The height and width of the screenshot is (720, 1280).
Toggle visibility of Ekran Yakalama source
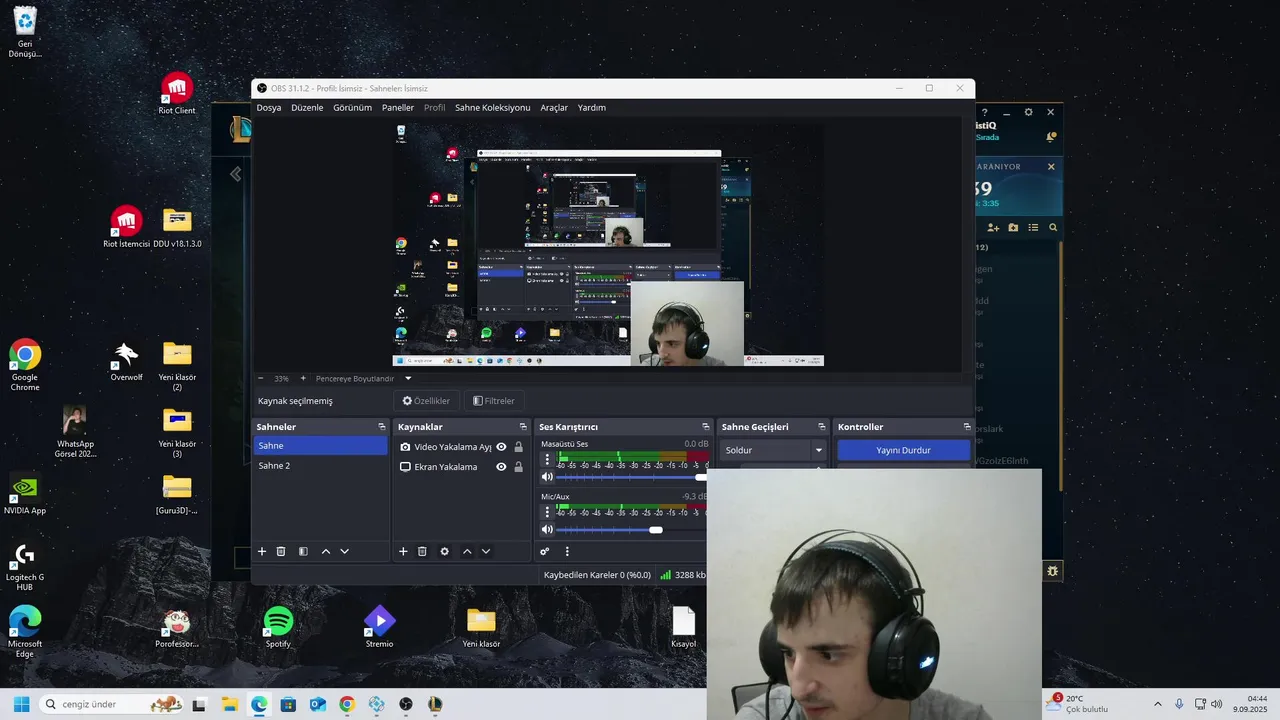coord(501,467)
